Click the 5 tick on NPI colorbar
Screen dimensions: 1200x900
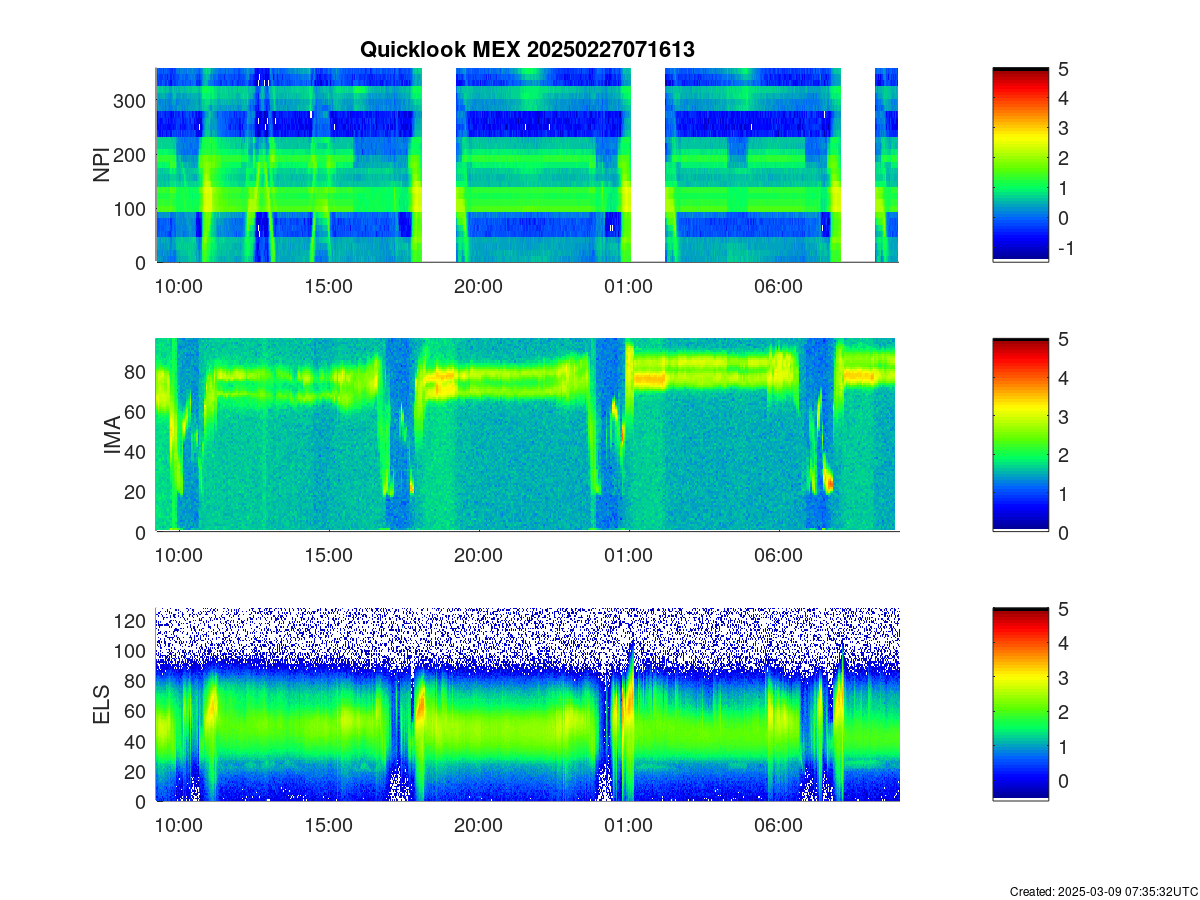pyautogui.click(x=1064, y=68)
